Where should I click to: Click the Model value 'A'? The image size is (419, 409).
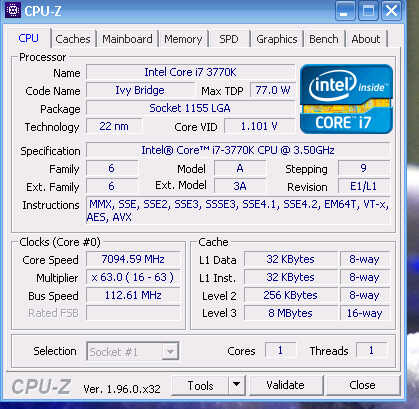[240, 168]
